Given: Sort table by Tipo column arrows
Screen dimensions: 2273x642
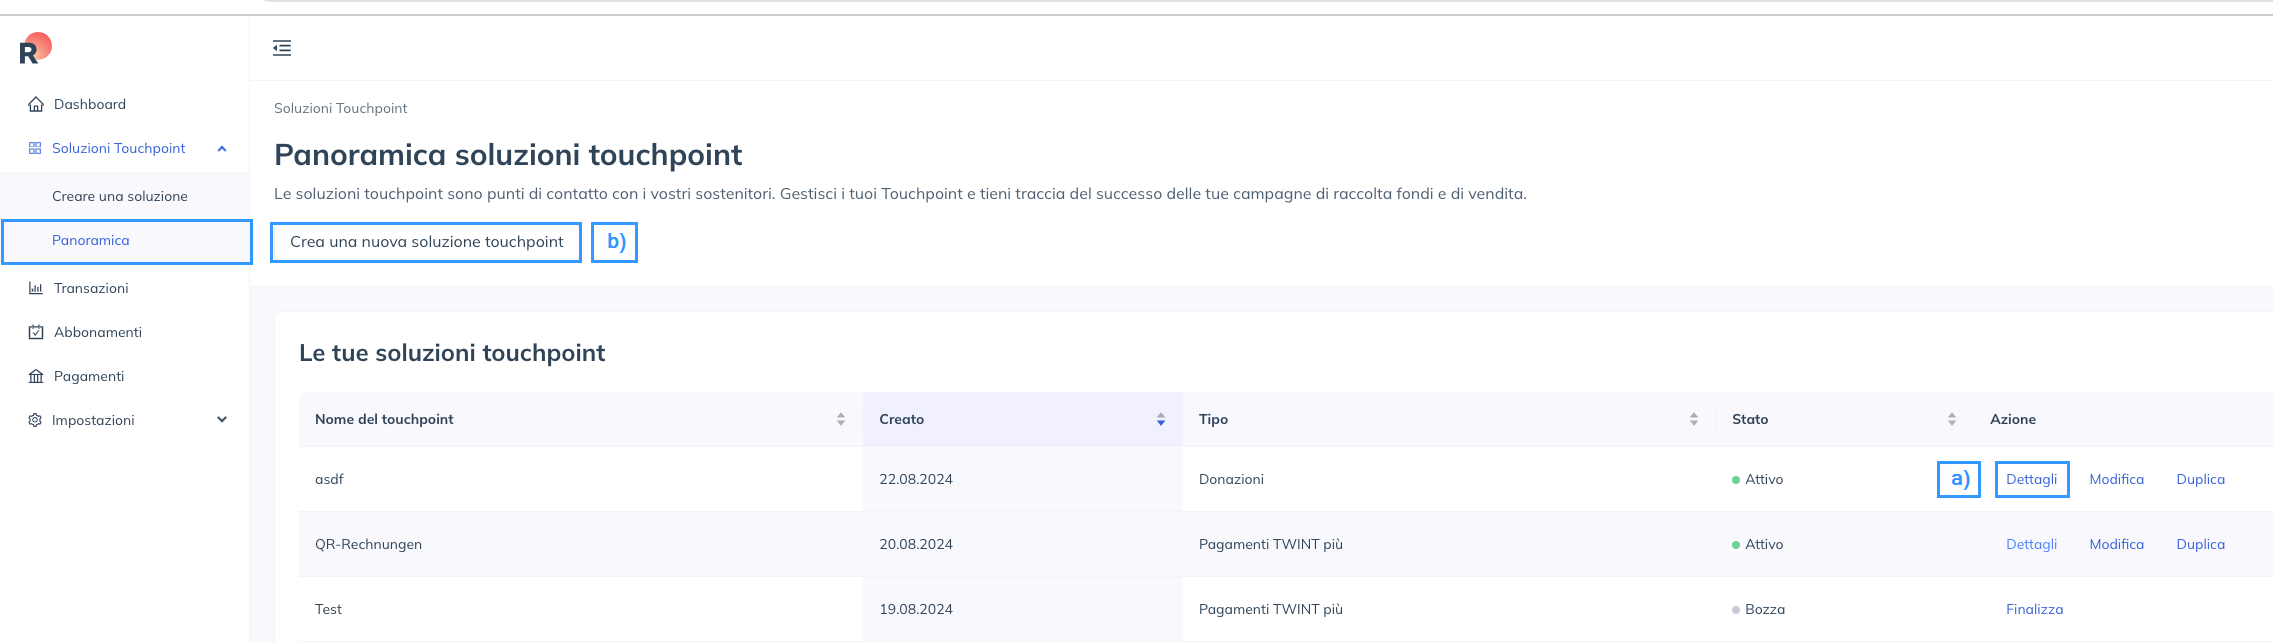Looking at the screenshot, I should pyautogui.click(x=1693, y=420).
